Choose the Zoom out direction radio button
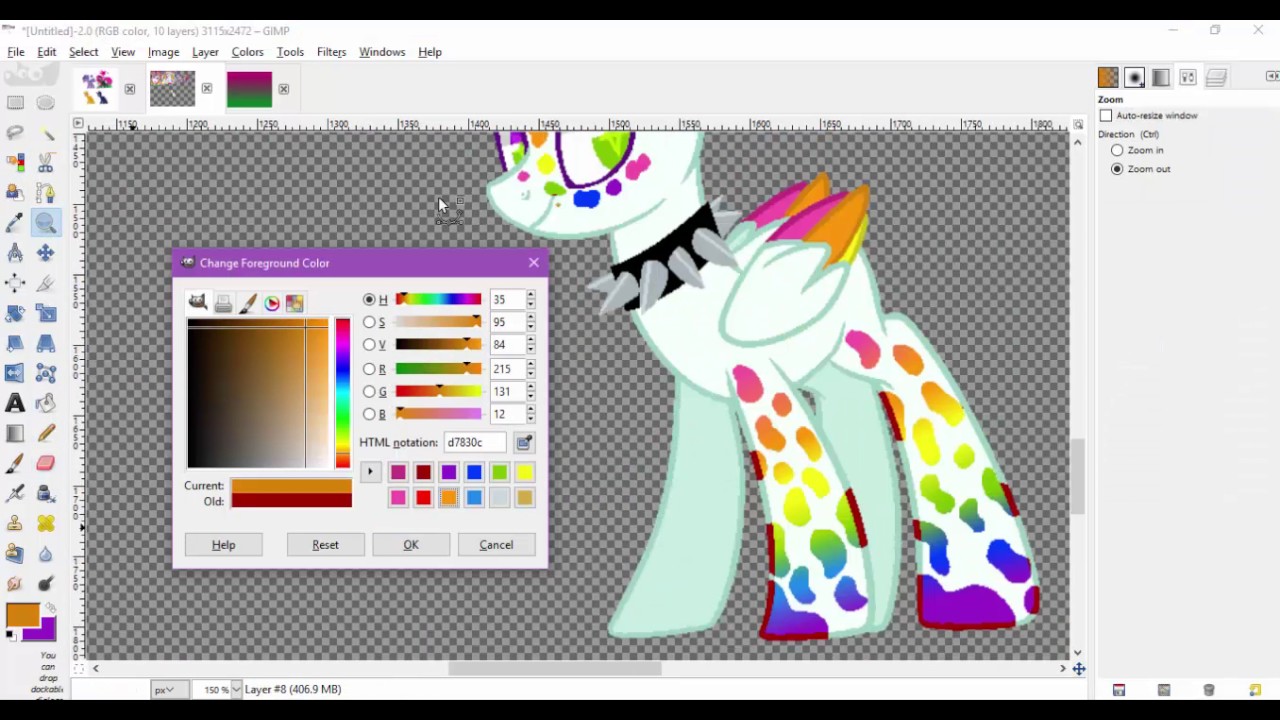Image resolution: width=1280 pixels, height=720 pixels. coord(1117,169)
